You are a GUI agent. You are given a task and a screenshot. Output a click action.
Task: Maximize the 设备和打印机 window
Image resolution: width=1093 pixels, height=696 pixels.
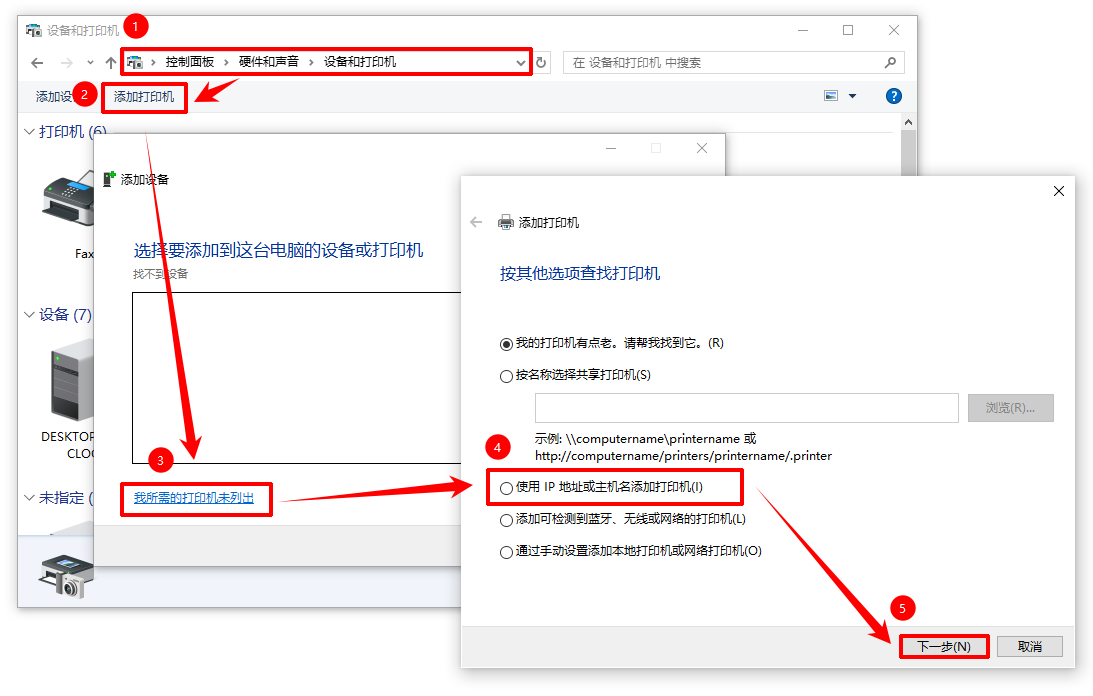tap(848, 30)
